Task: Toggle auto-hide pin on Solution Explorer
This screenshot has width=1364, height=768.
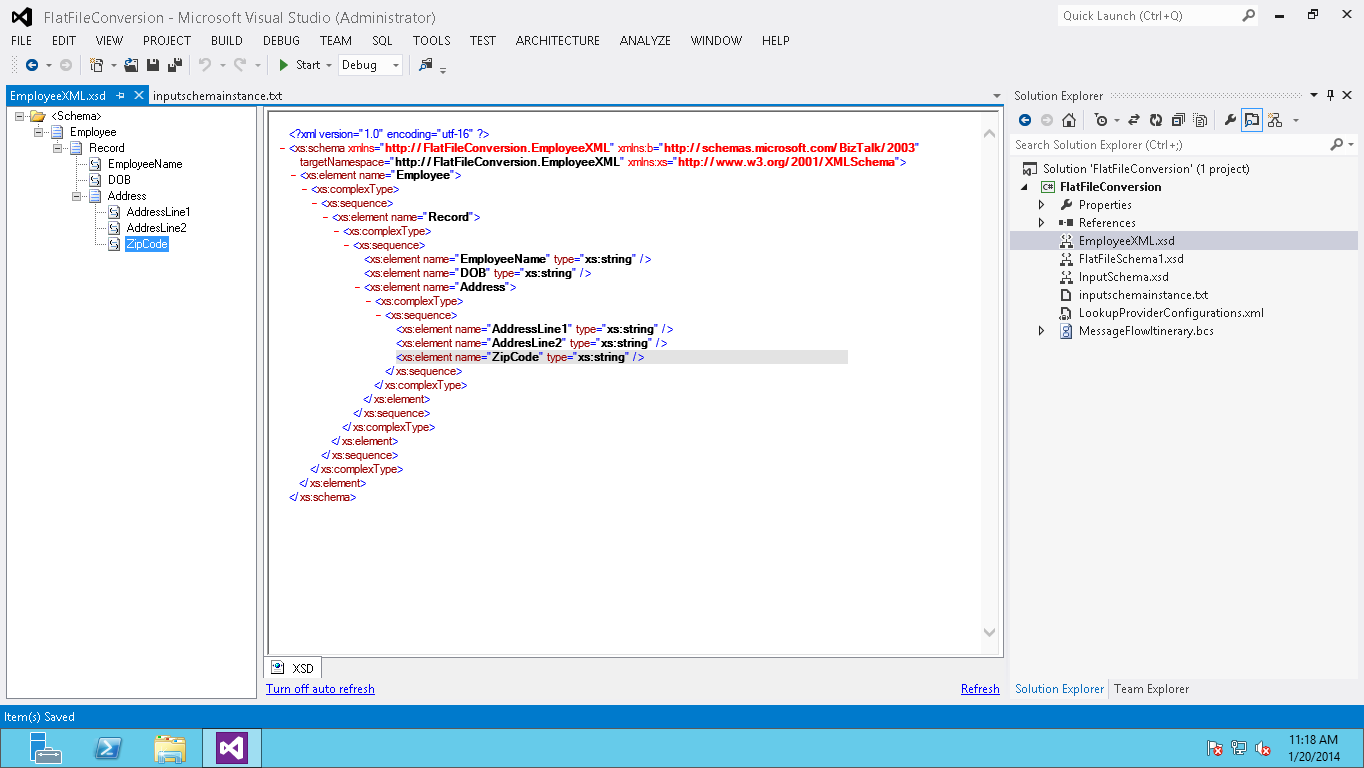Action: click(1330, 95)
